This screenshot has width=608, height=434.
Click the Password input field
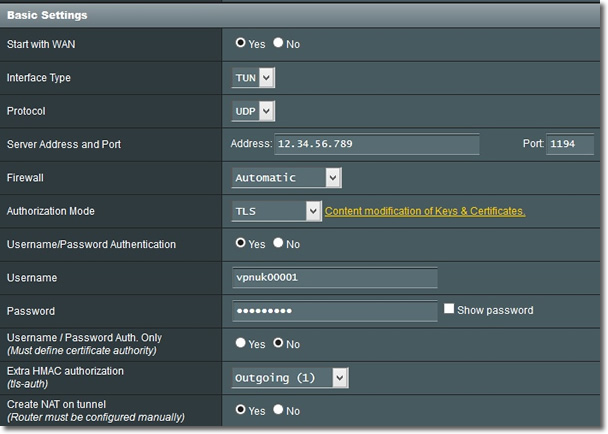coord(334,310)
